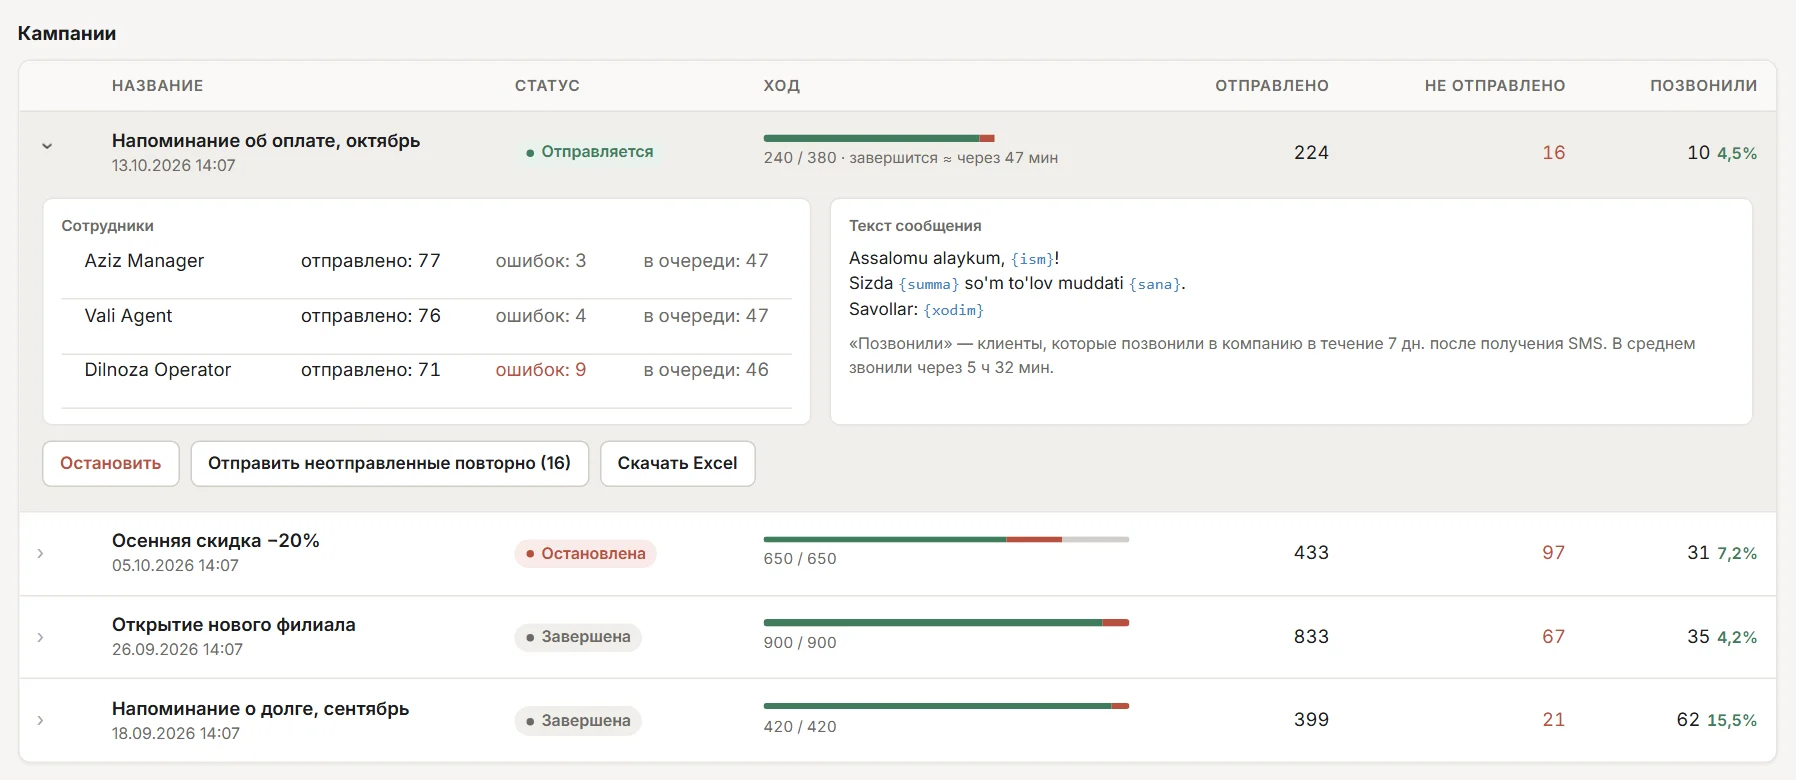
Task: Click the '{xodim}' placeholder in message text
Action: pos(954,310)
